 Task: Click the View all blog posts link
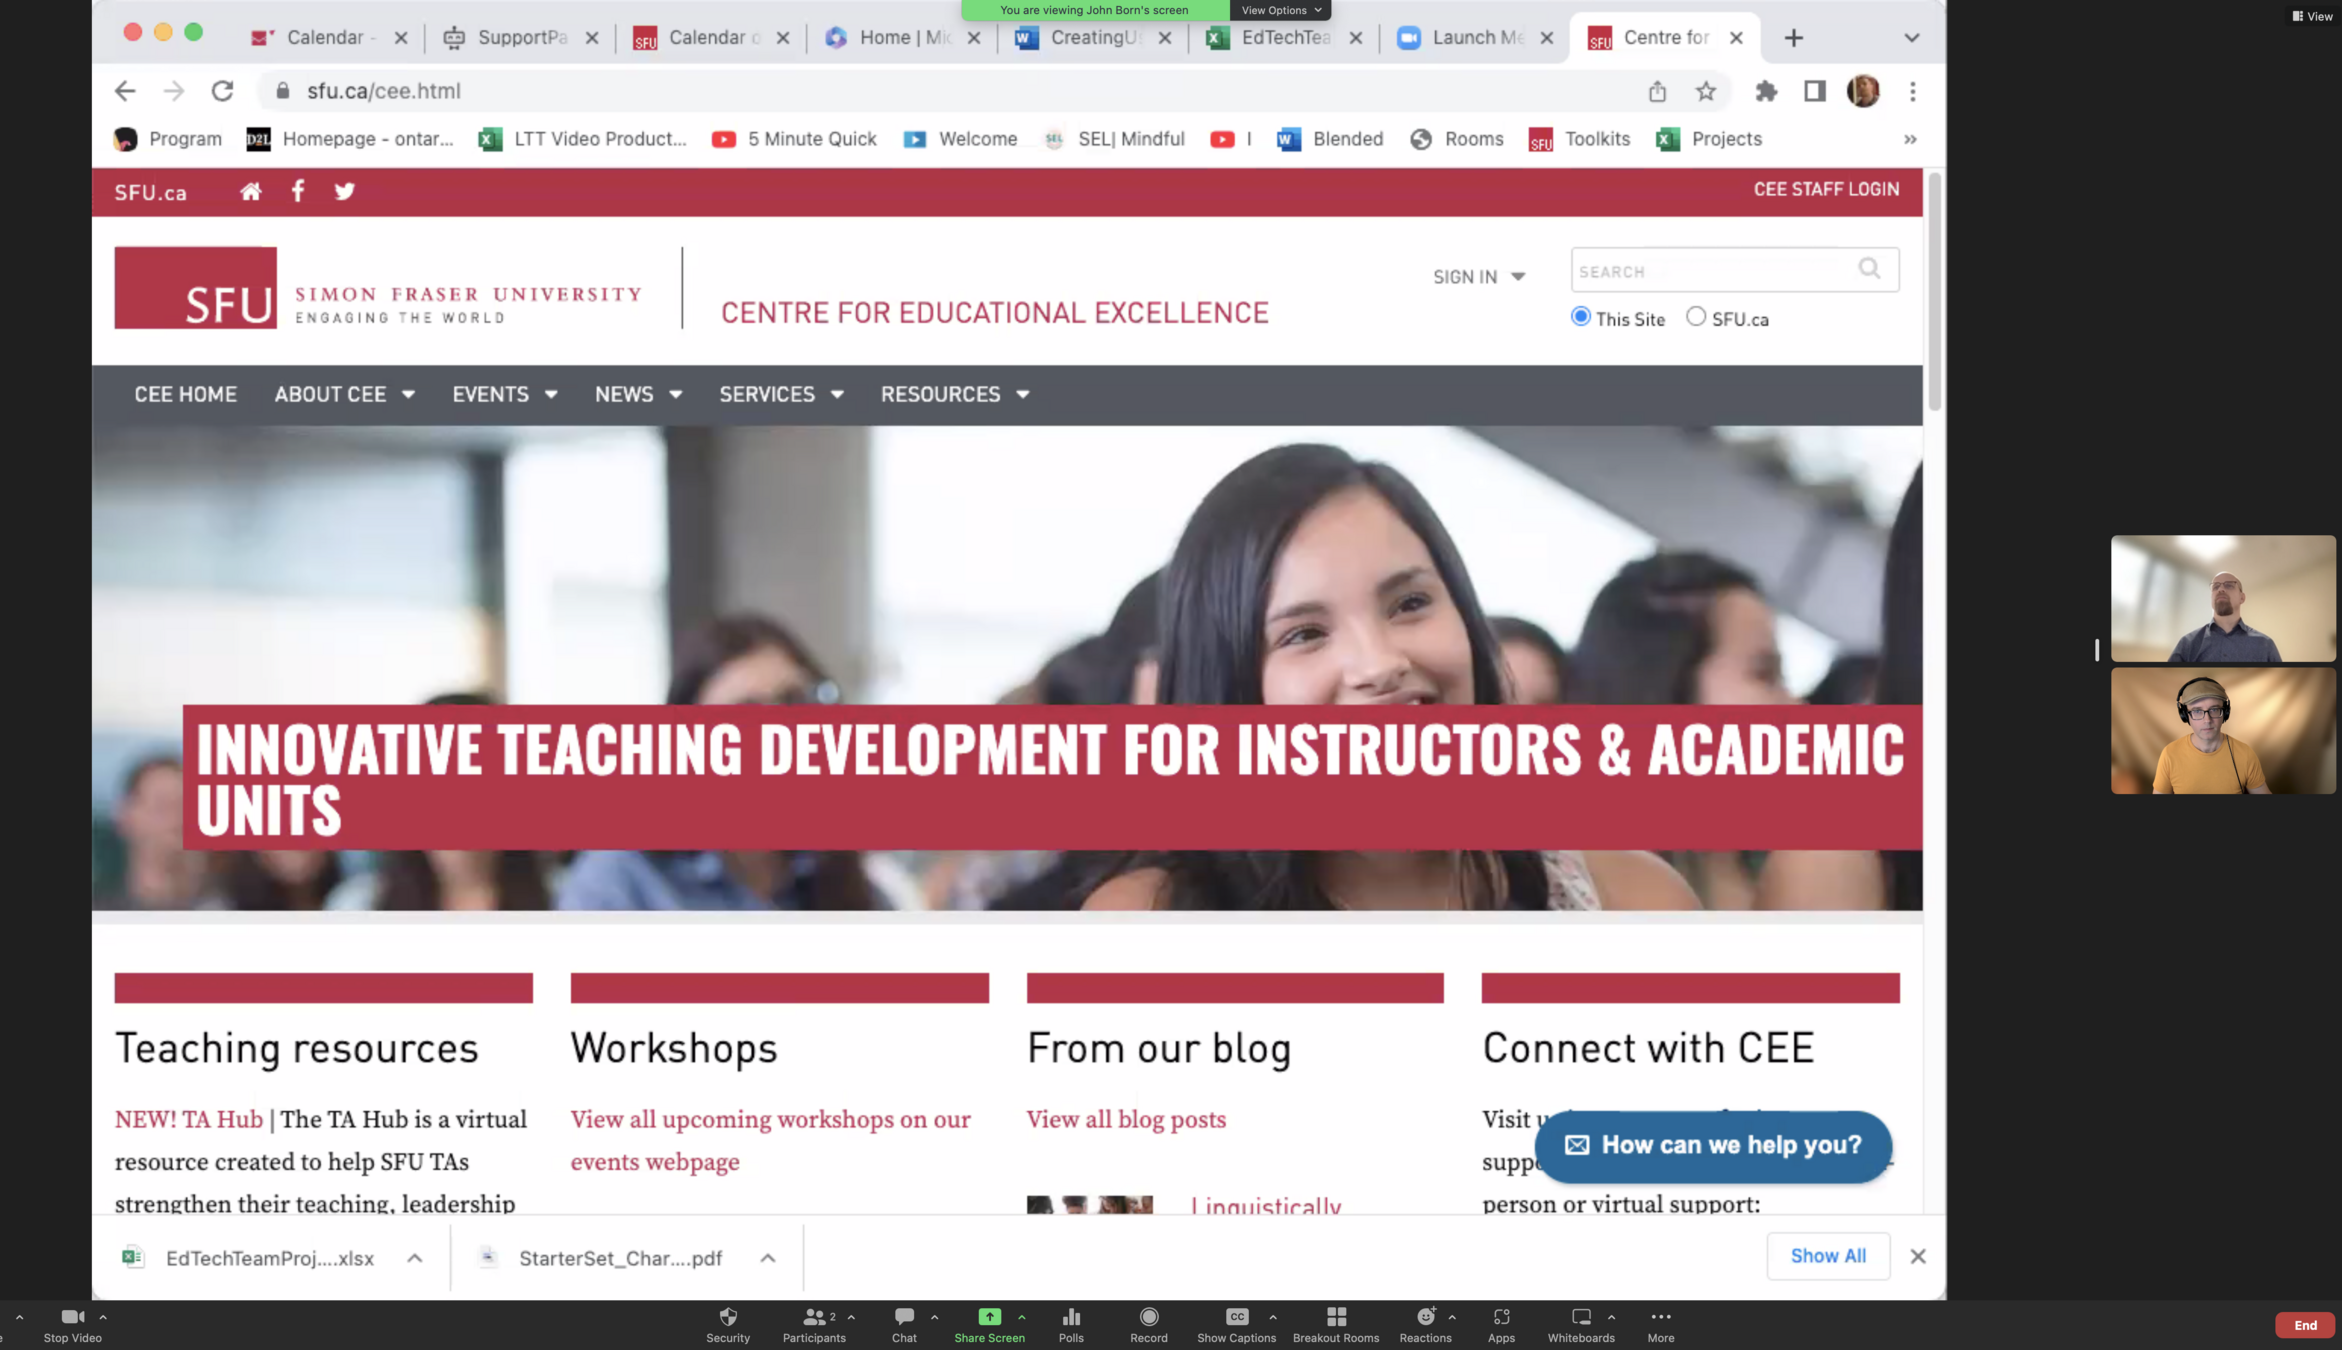(x=1126, y=1119)
